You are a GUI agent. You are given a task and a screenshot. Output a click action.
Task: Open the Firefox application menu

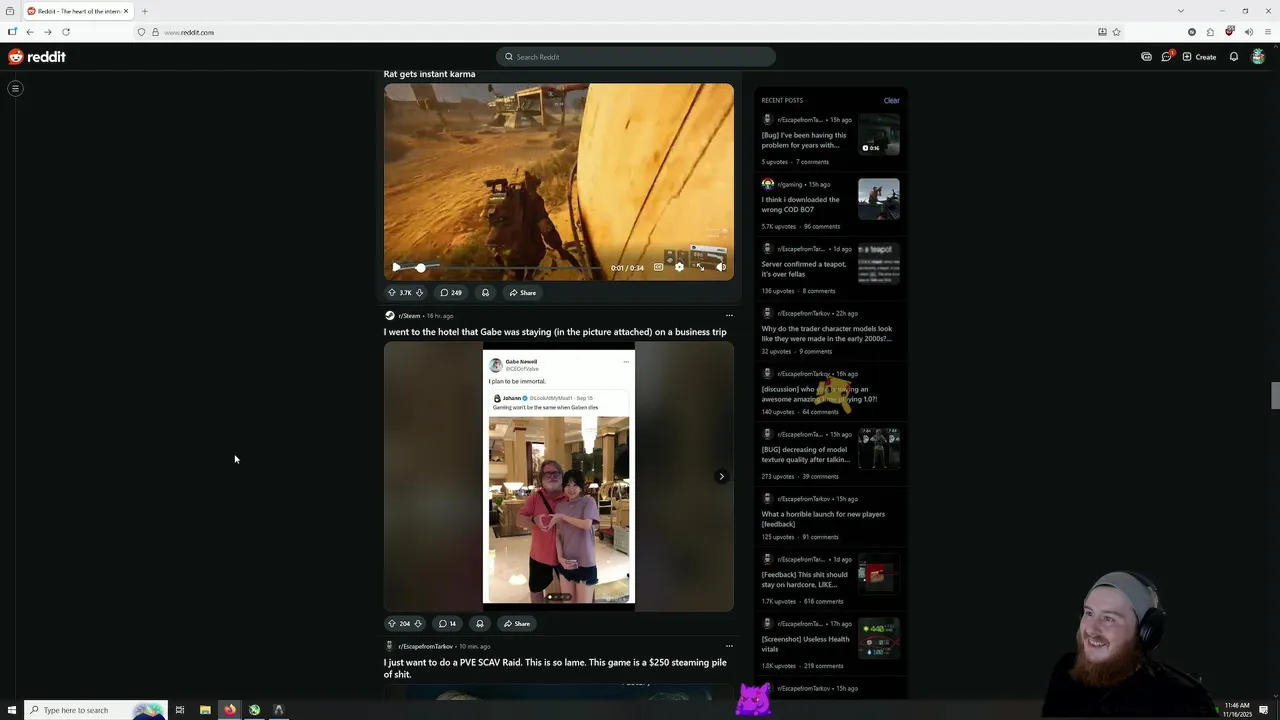1267,32
